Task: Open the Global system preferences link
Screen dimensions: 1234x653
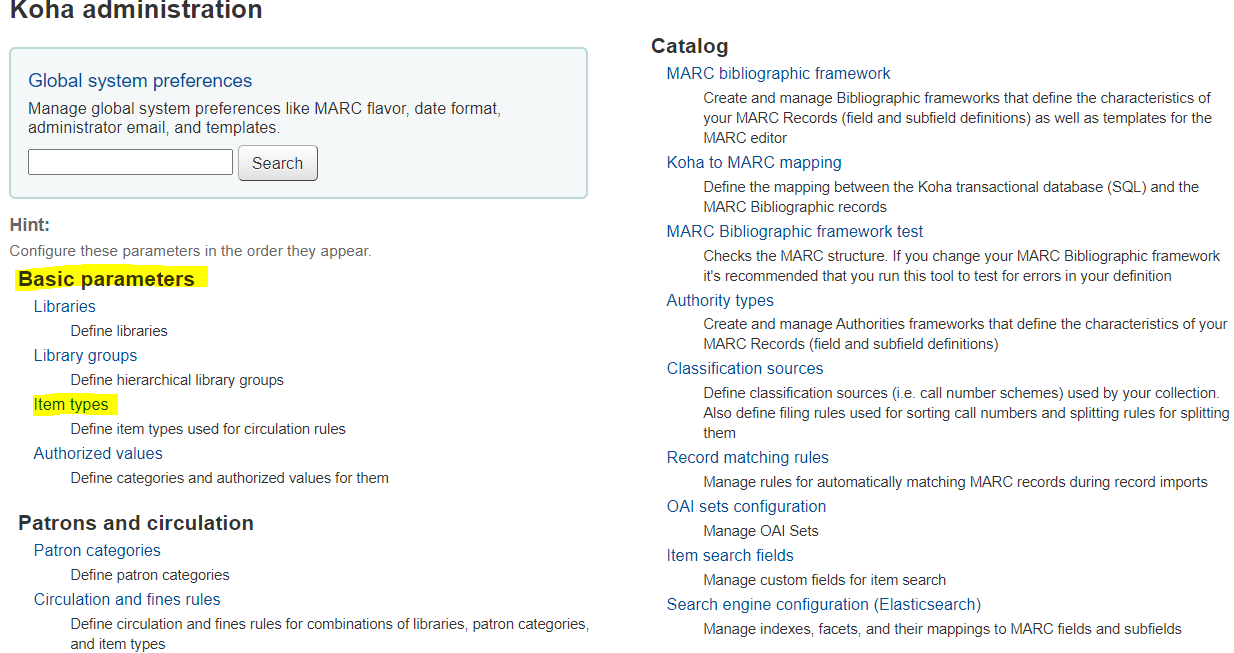Action: tap(140, 81)
